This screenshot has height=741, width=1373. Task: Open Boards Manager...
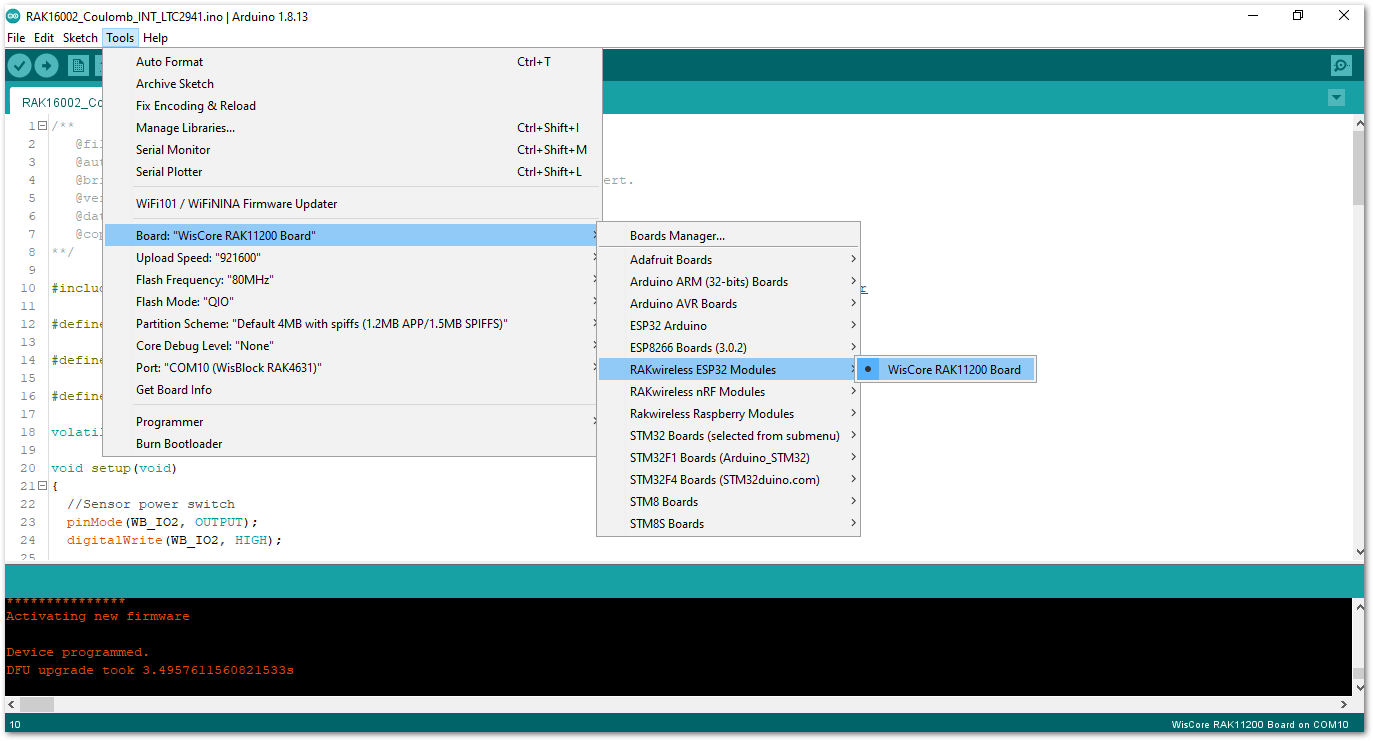pyautogui.click(x=728, y=236)
